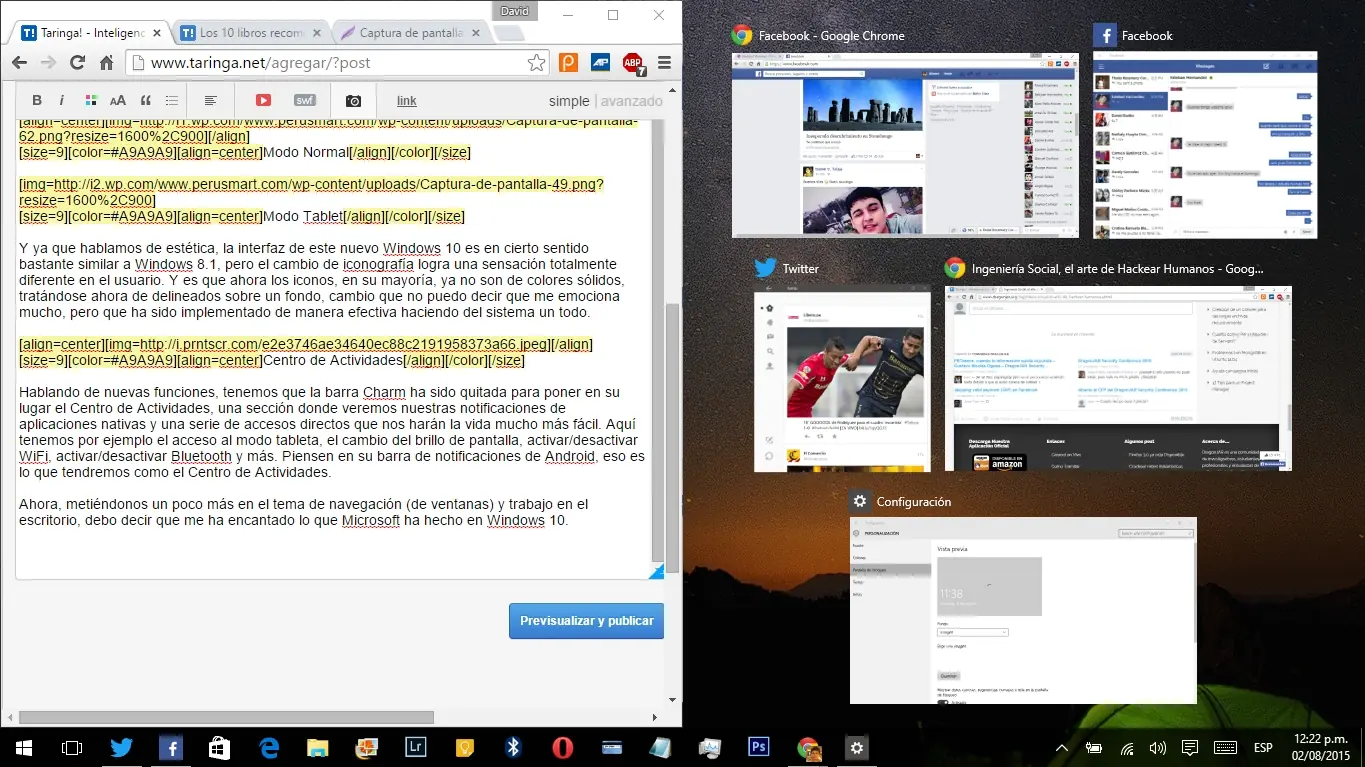This screenshot has width=1365, height=767.
Task: Insert a bulleted list in the editor
Action: [x=172, y=100]
